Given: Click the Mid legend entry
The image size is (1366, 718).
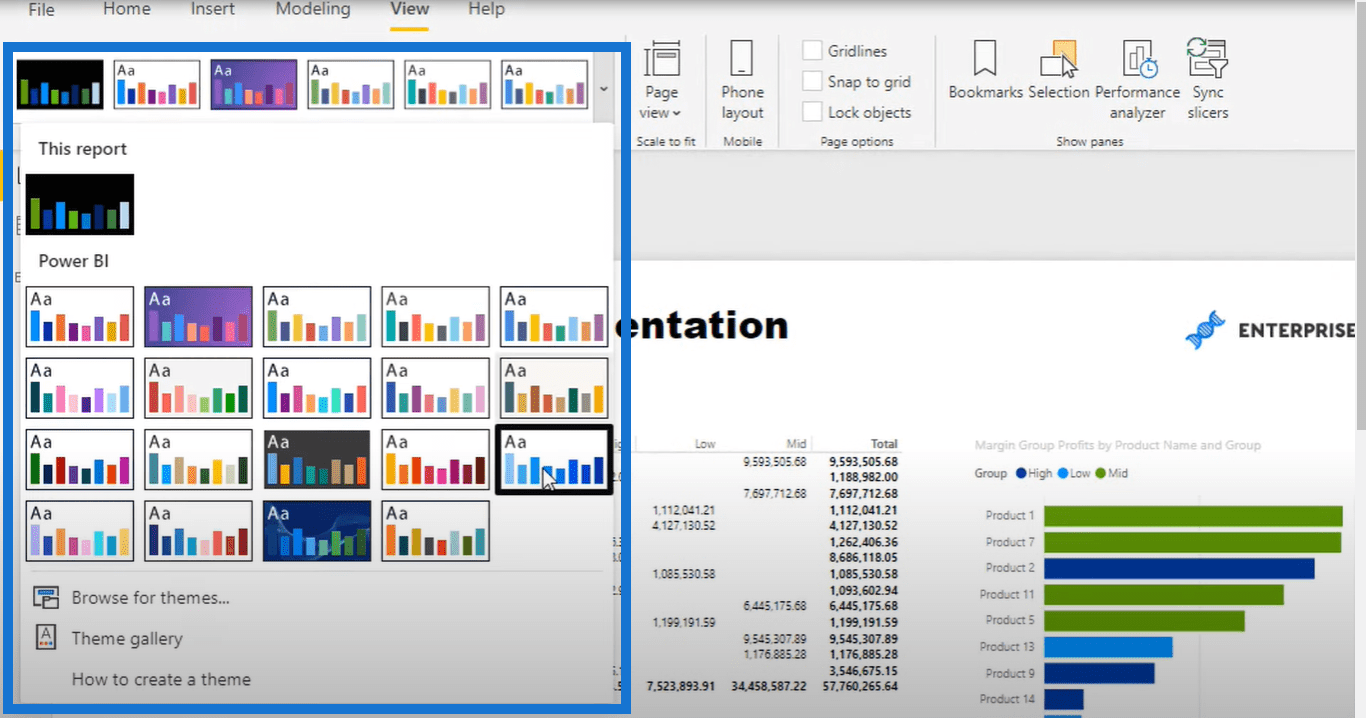Looking at the screenshot, I should click(1112, 473).
